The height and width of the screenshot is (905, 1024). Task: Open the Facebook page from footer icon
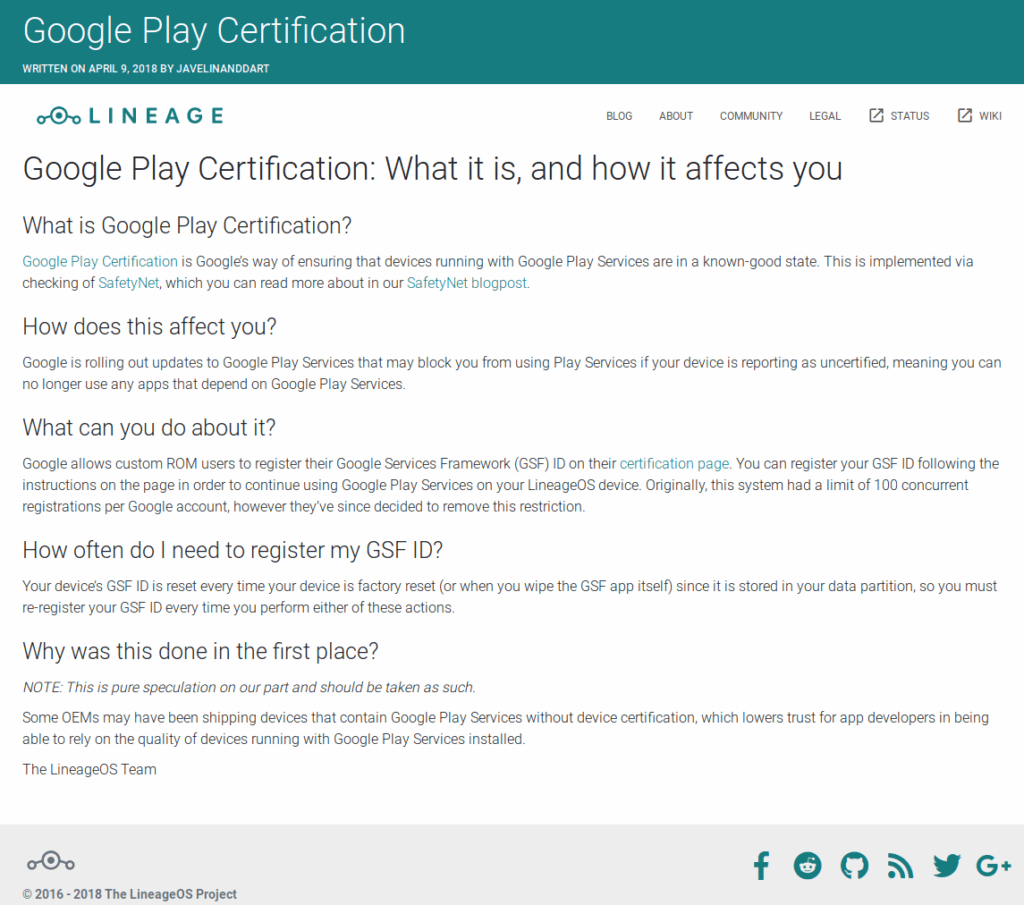point(761,866)
